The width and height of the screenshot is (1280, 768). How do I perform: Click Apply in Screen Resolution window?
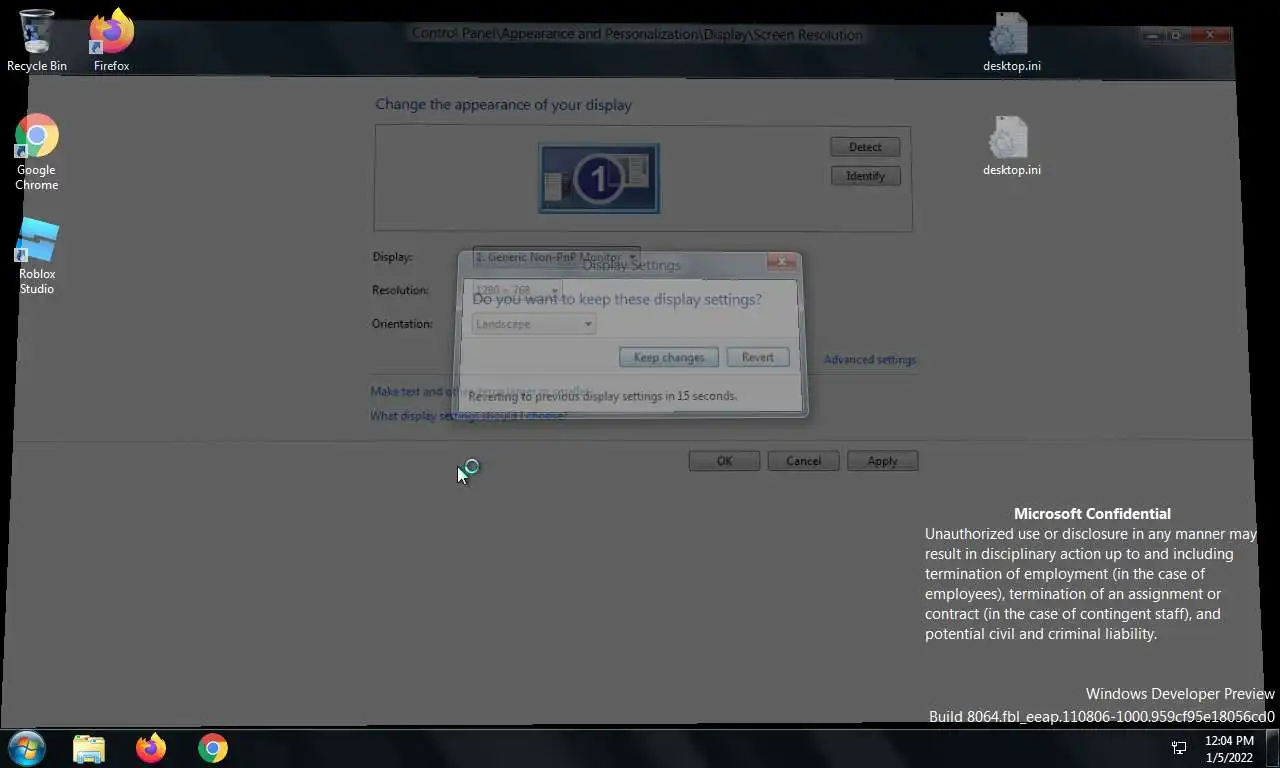882,461
